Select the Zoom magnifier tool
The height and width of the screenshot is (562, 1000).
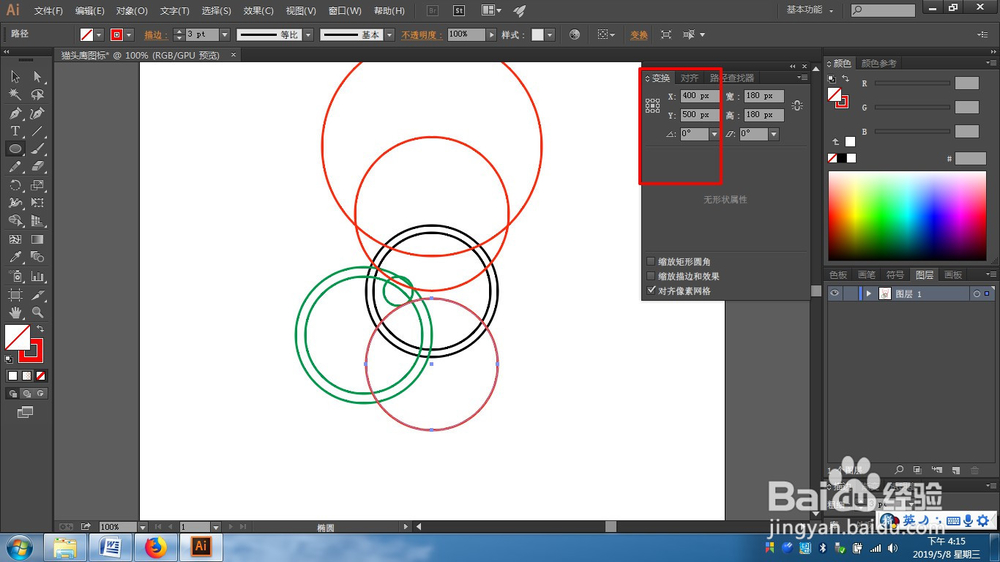[37, 313]
